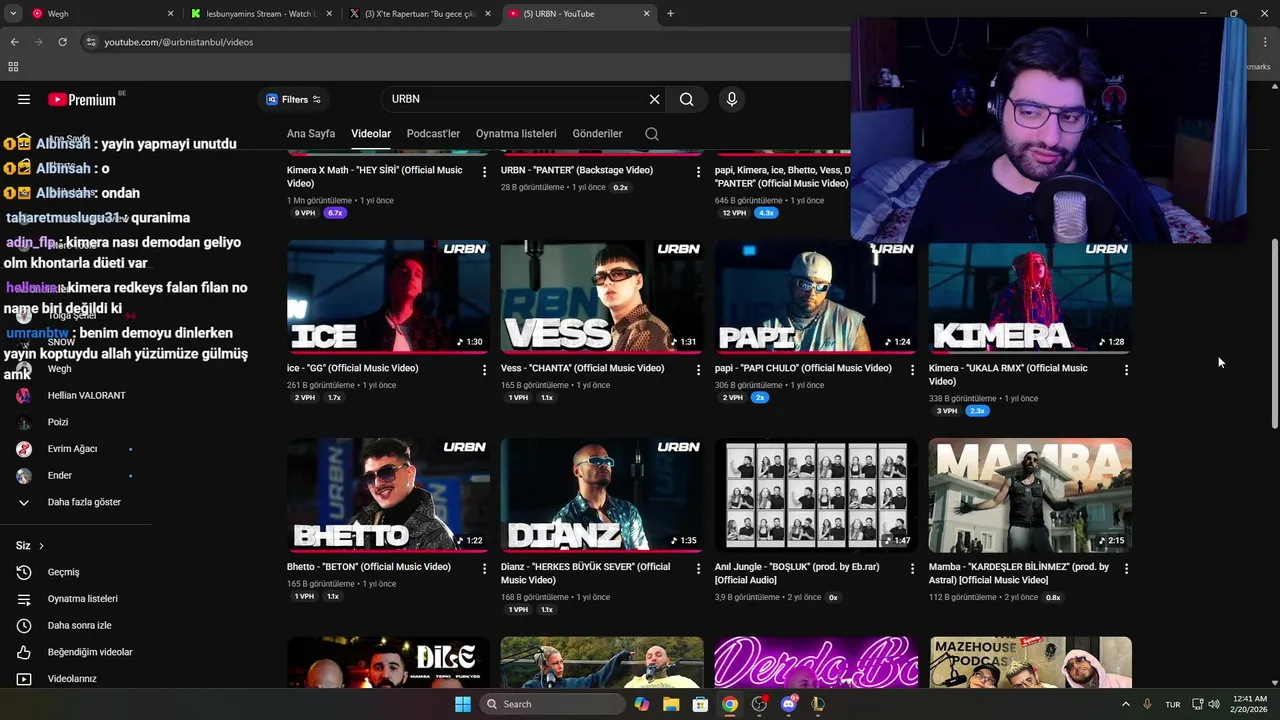Select the Videolar channel tab
This screenshot has width=1280, height=720.
371,134
